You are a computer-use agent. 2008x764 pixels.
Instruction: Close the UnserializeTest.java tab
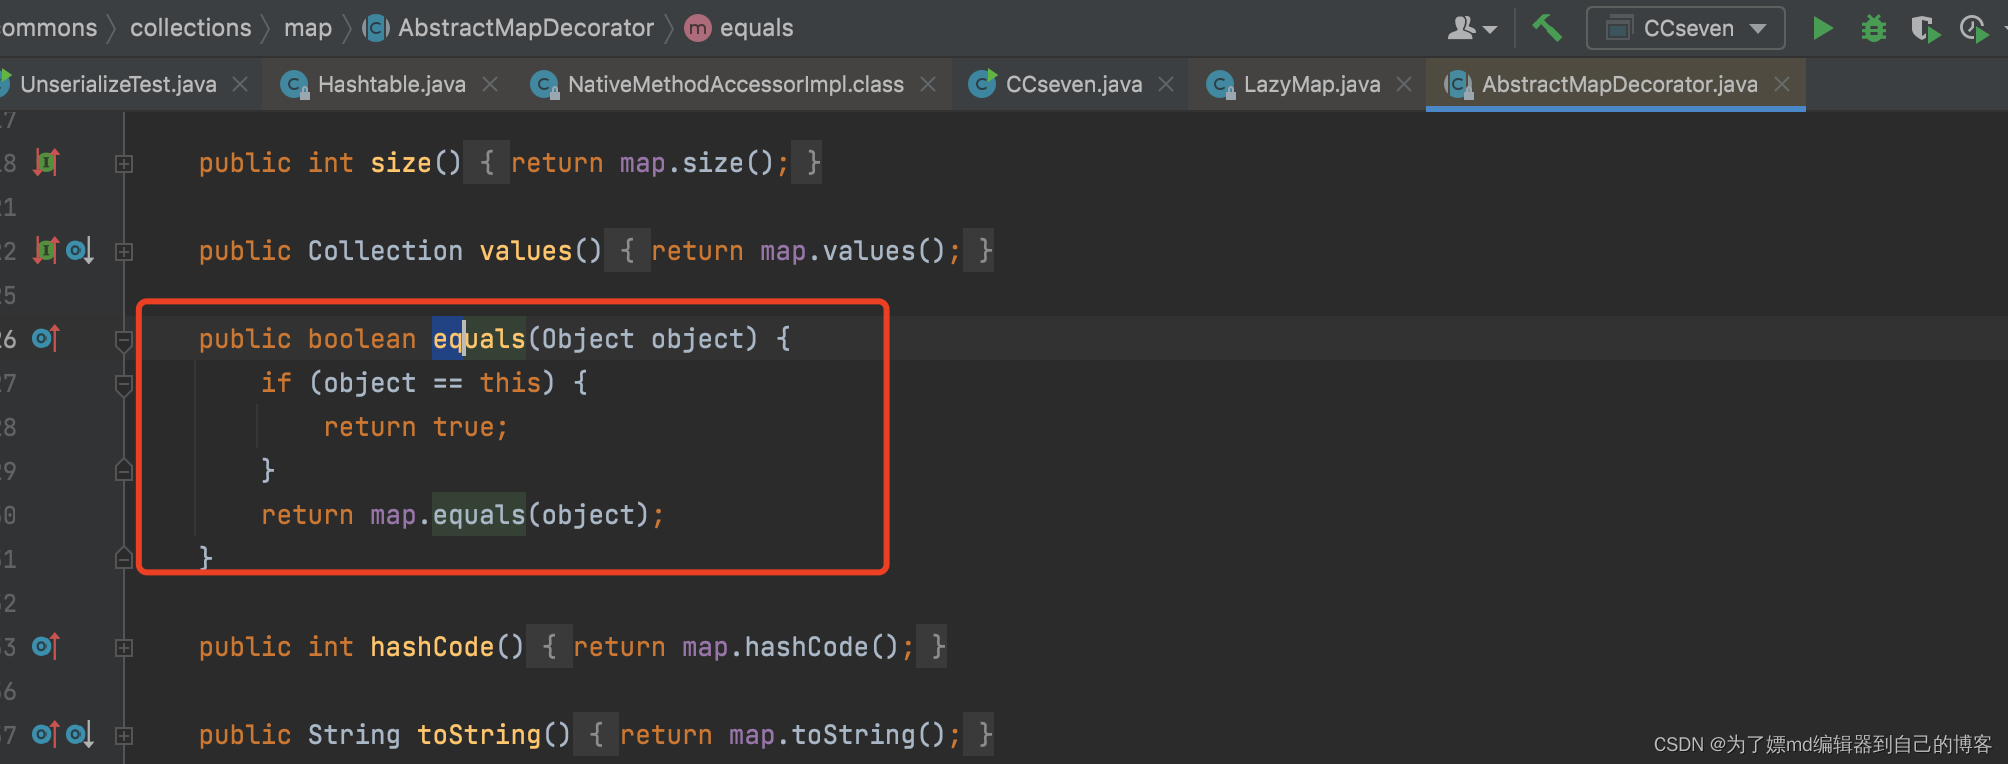pyautogui.click(x=240, y=84)
